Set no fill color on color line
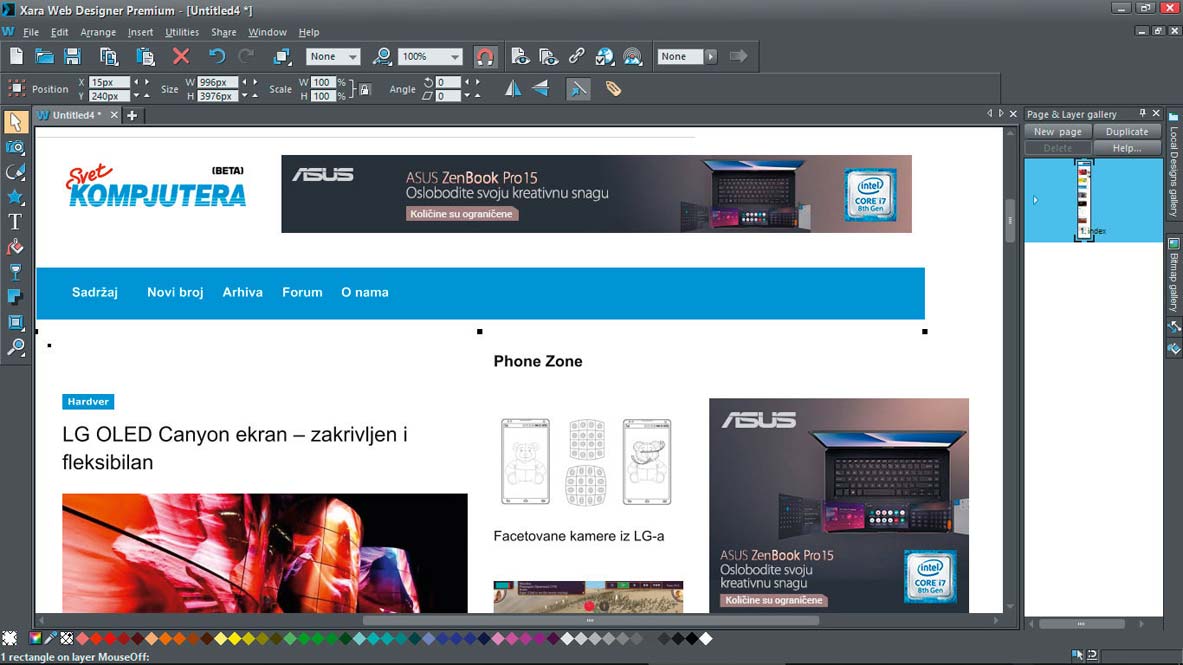The height and width of the screenshot is (665, 1183). click(x=66, y=639)
